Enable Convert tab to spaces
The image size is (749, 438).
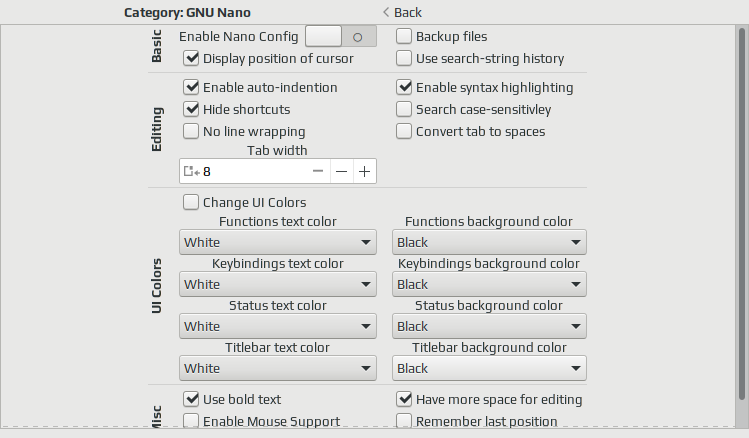point(404,131)
